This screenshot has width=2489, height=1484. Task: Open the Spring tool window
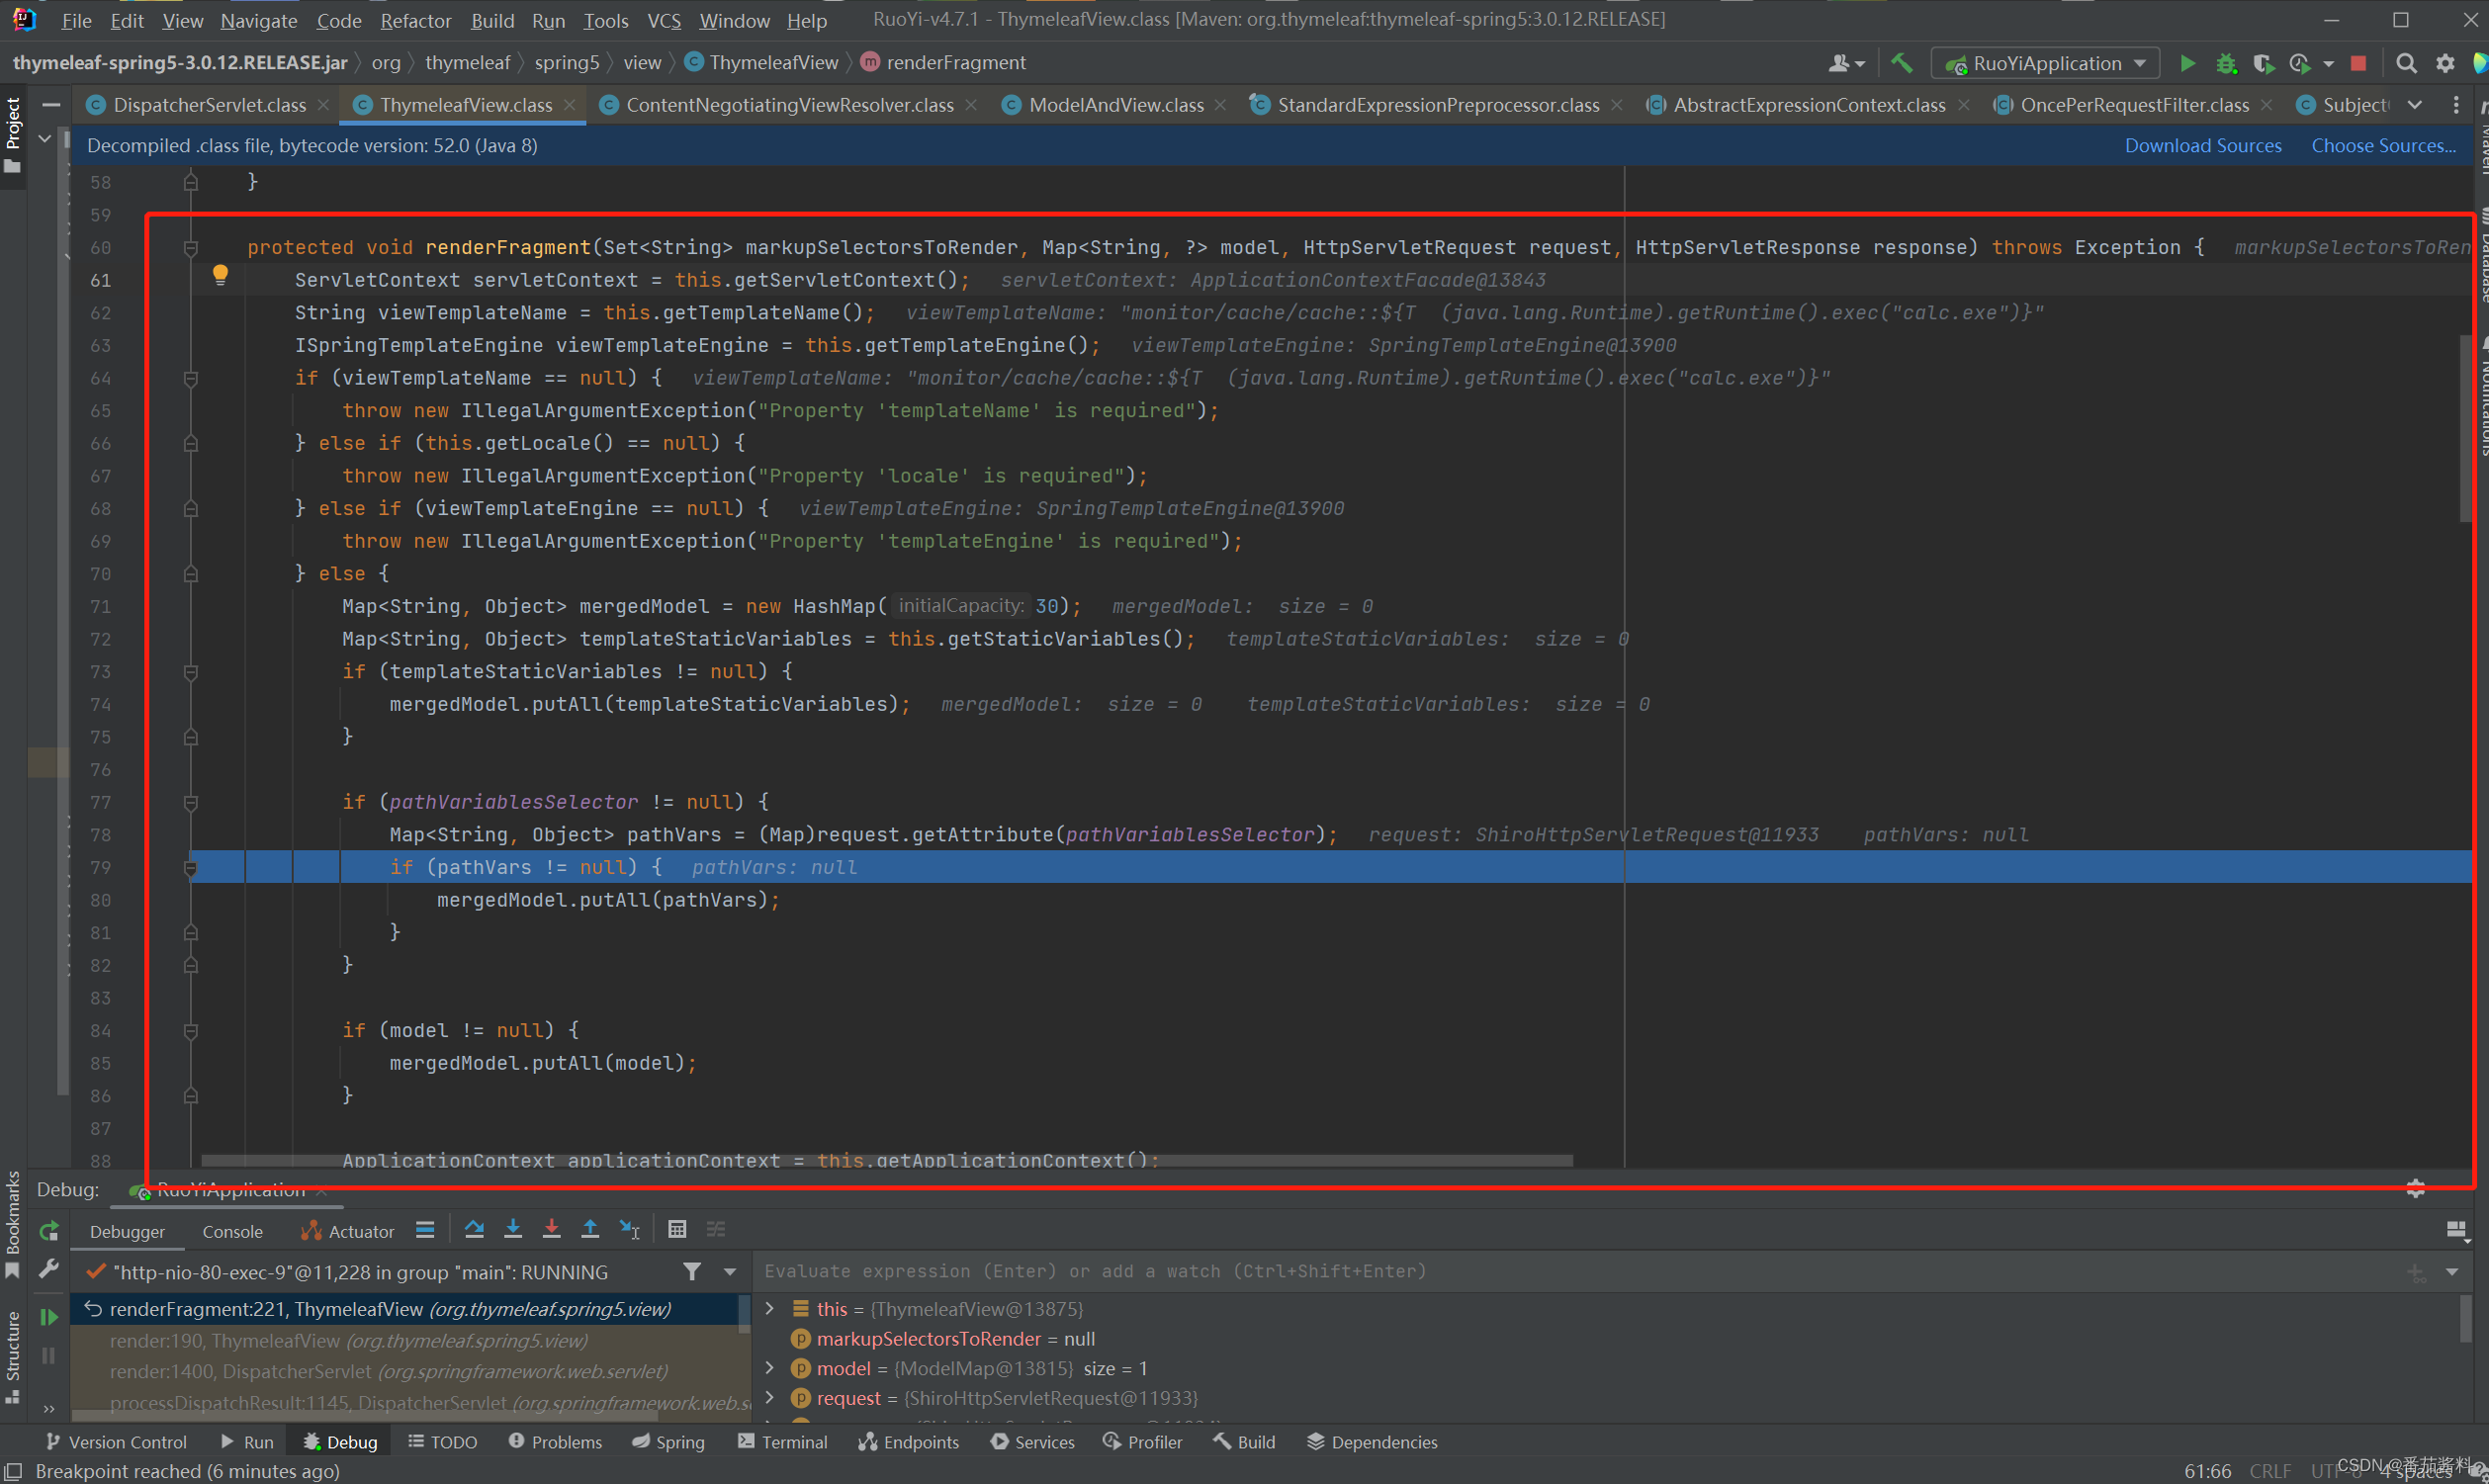668,1441
